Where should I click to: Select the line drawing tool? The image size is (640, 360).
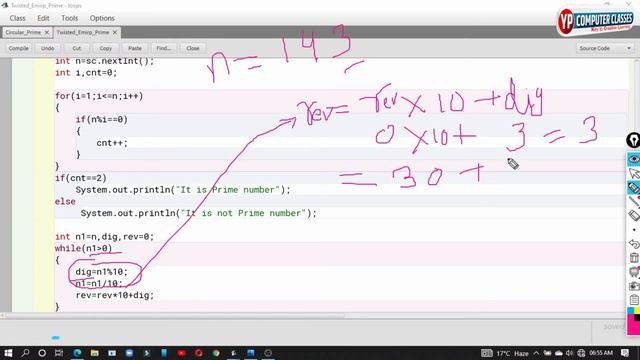[633, 202]
